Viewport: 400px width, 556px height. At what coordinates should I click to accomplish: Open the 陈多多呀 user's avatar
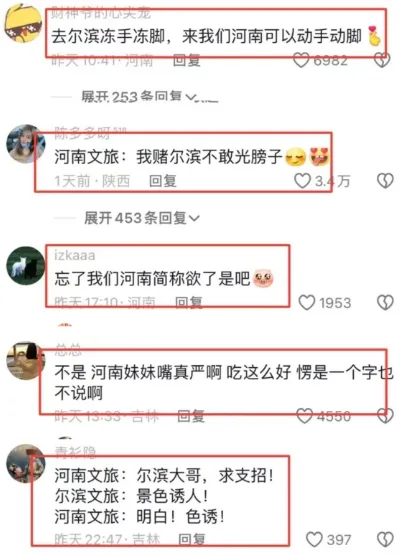point(26,144)
